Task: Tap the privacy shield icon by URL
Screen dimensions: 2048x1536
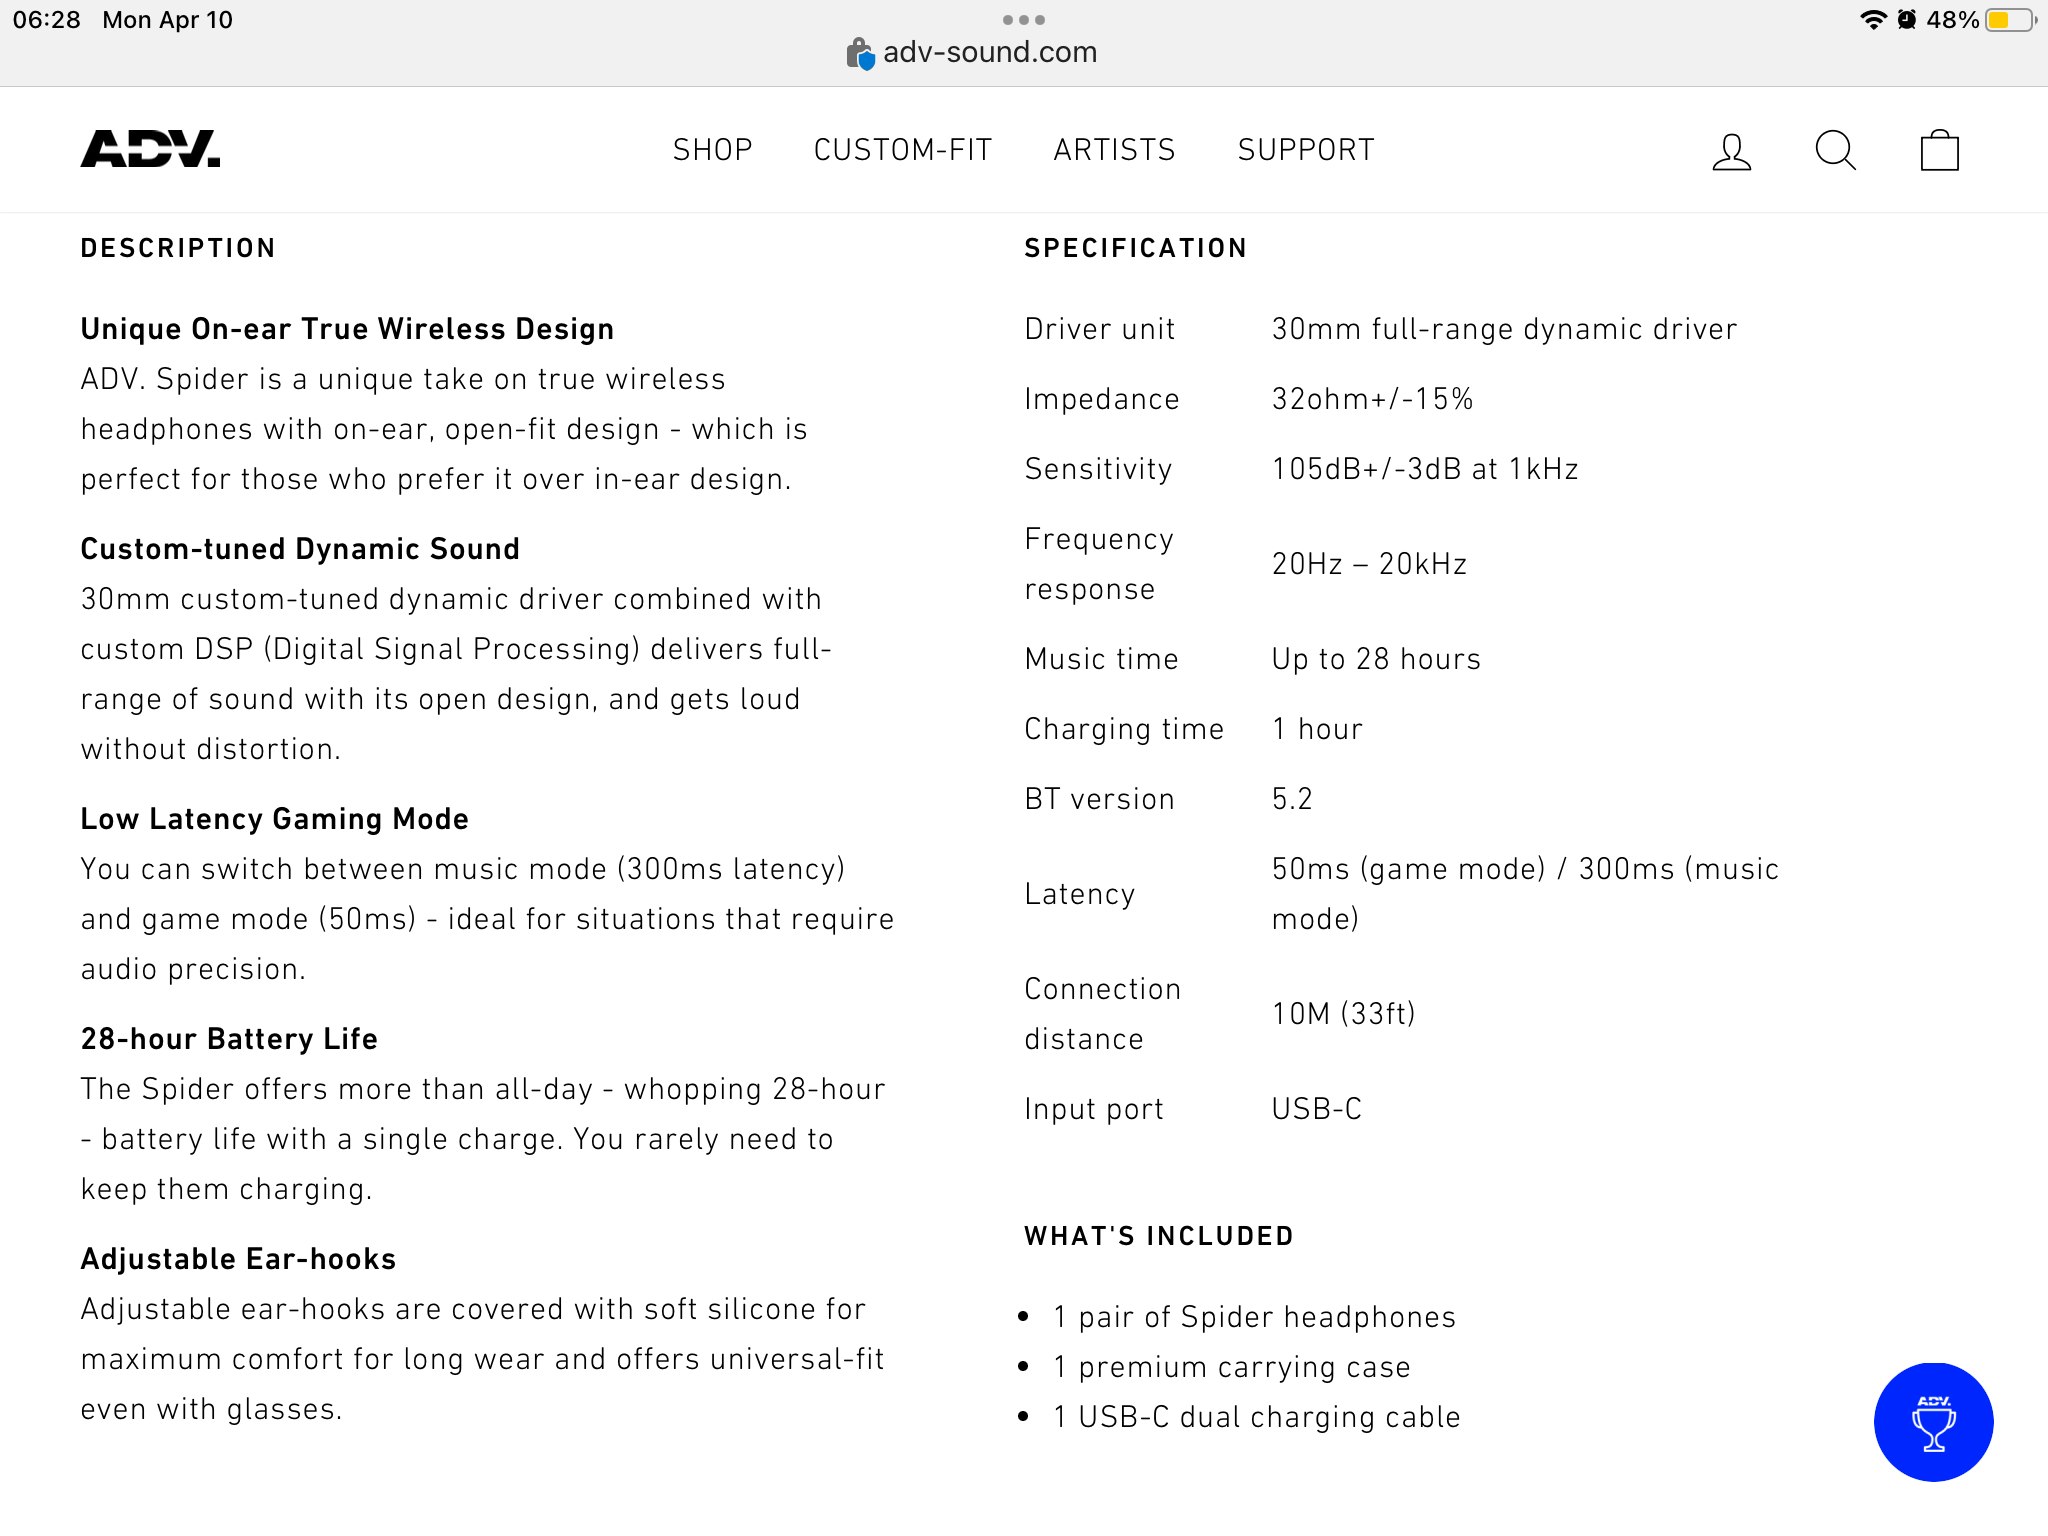Action: [x=860, y=53]
